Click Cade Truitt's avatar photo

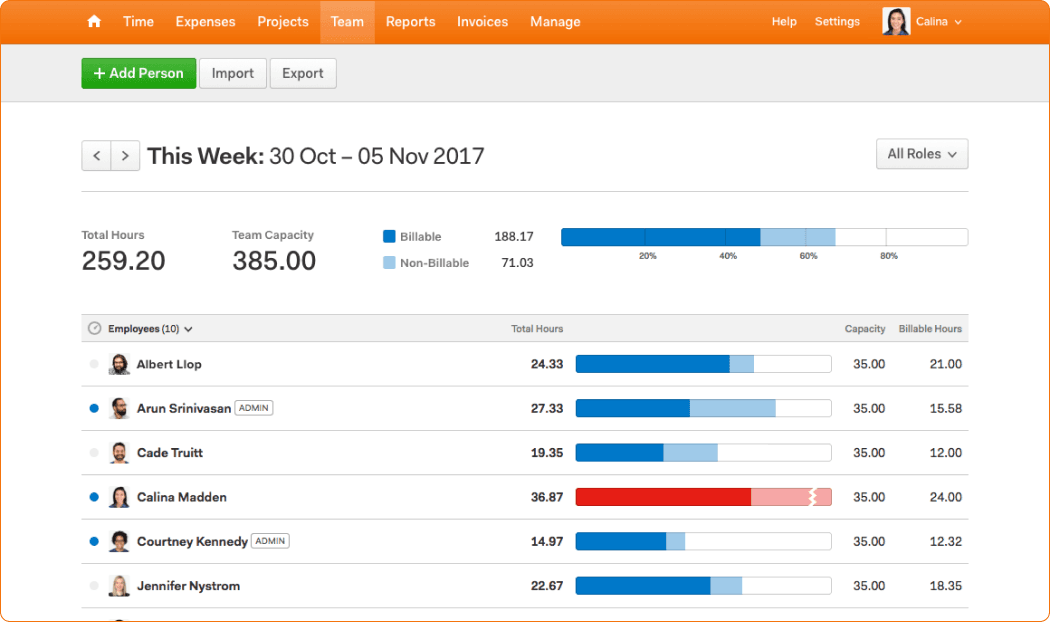point(119,453)
